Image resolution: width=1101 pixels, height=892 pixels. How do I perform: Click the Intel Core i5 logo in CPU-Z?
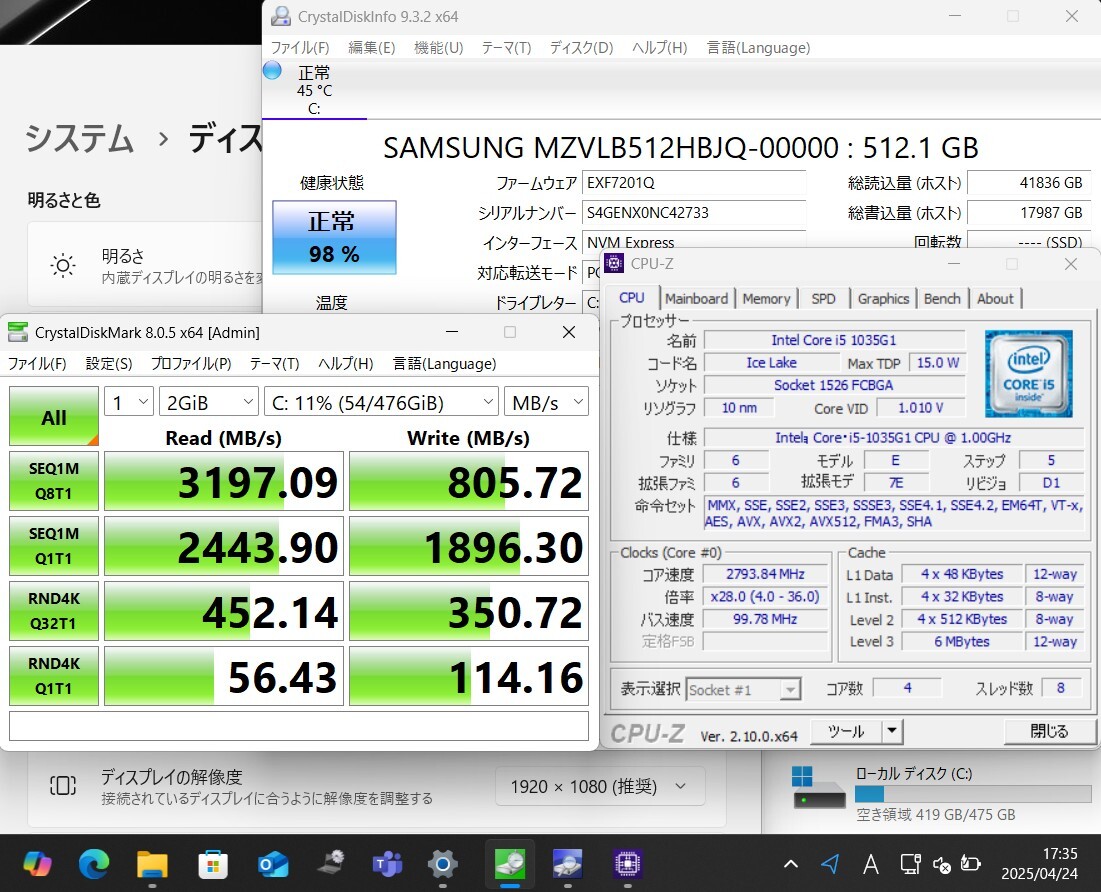pos(1029,374)
